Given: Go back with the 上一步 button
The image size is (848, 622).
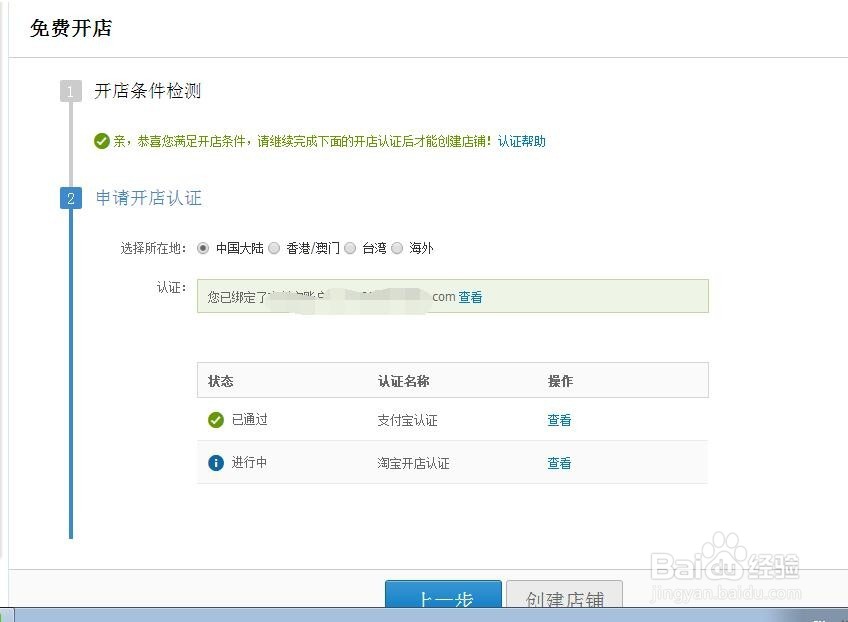Looking at the screenshot, I should [x=443, y=594].
